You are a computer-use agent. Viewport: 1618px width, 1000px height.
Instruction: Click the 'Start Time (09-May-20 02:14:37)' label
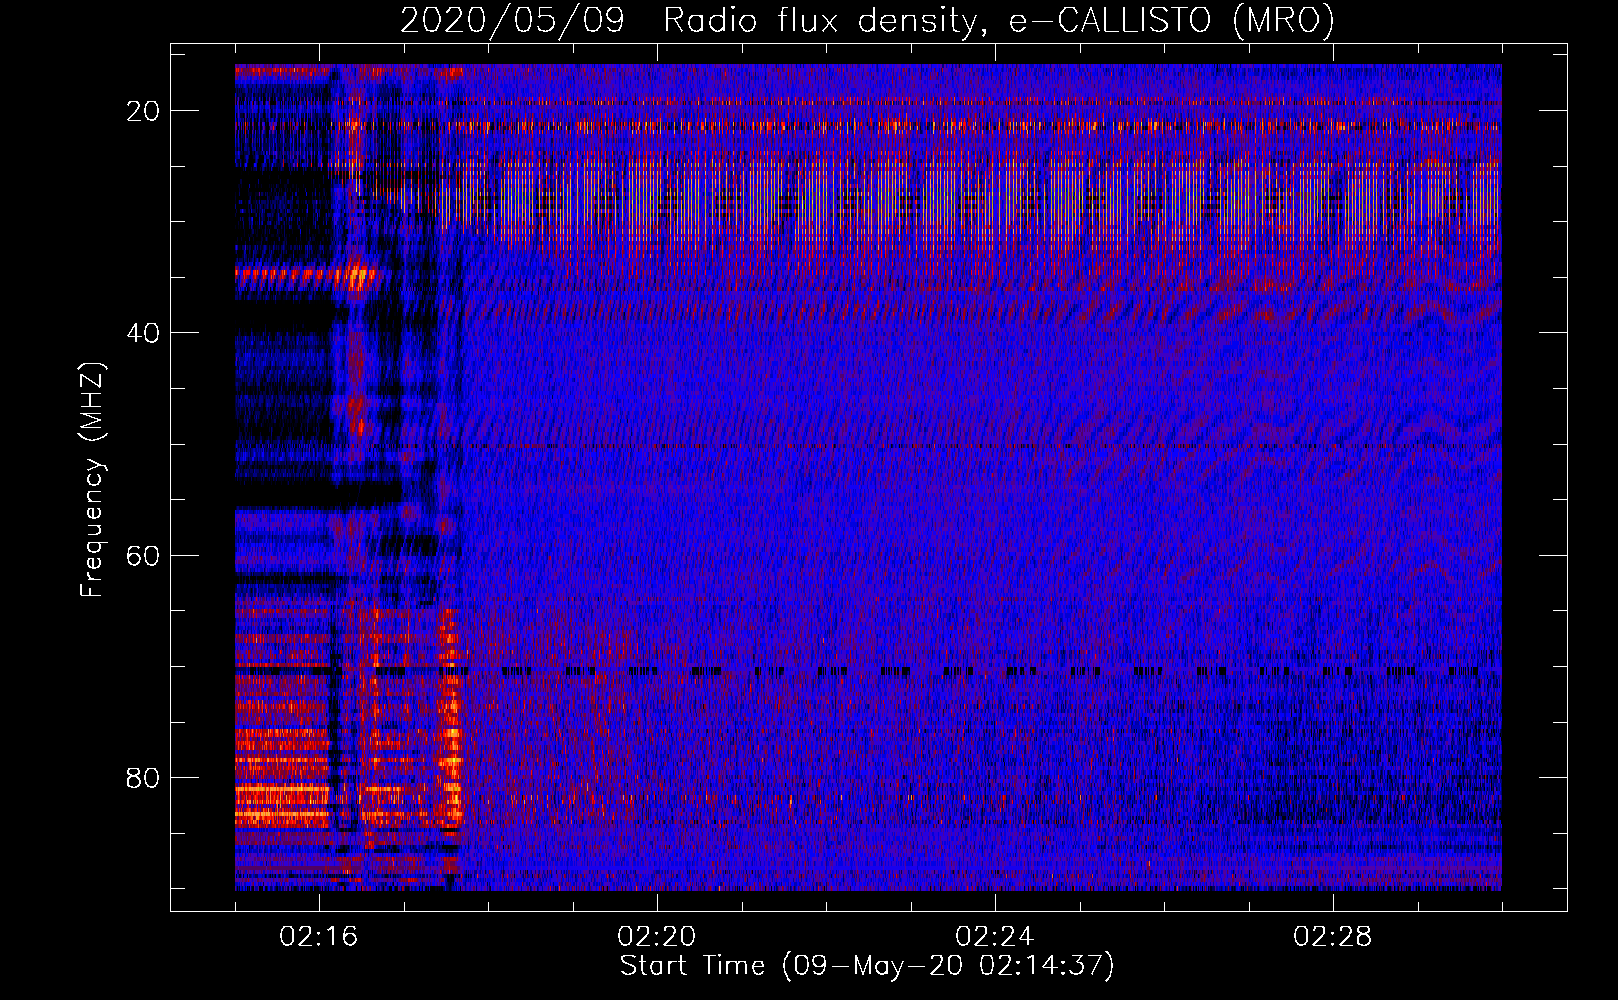867,966
